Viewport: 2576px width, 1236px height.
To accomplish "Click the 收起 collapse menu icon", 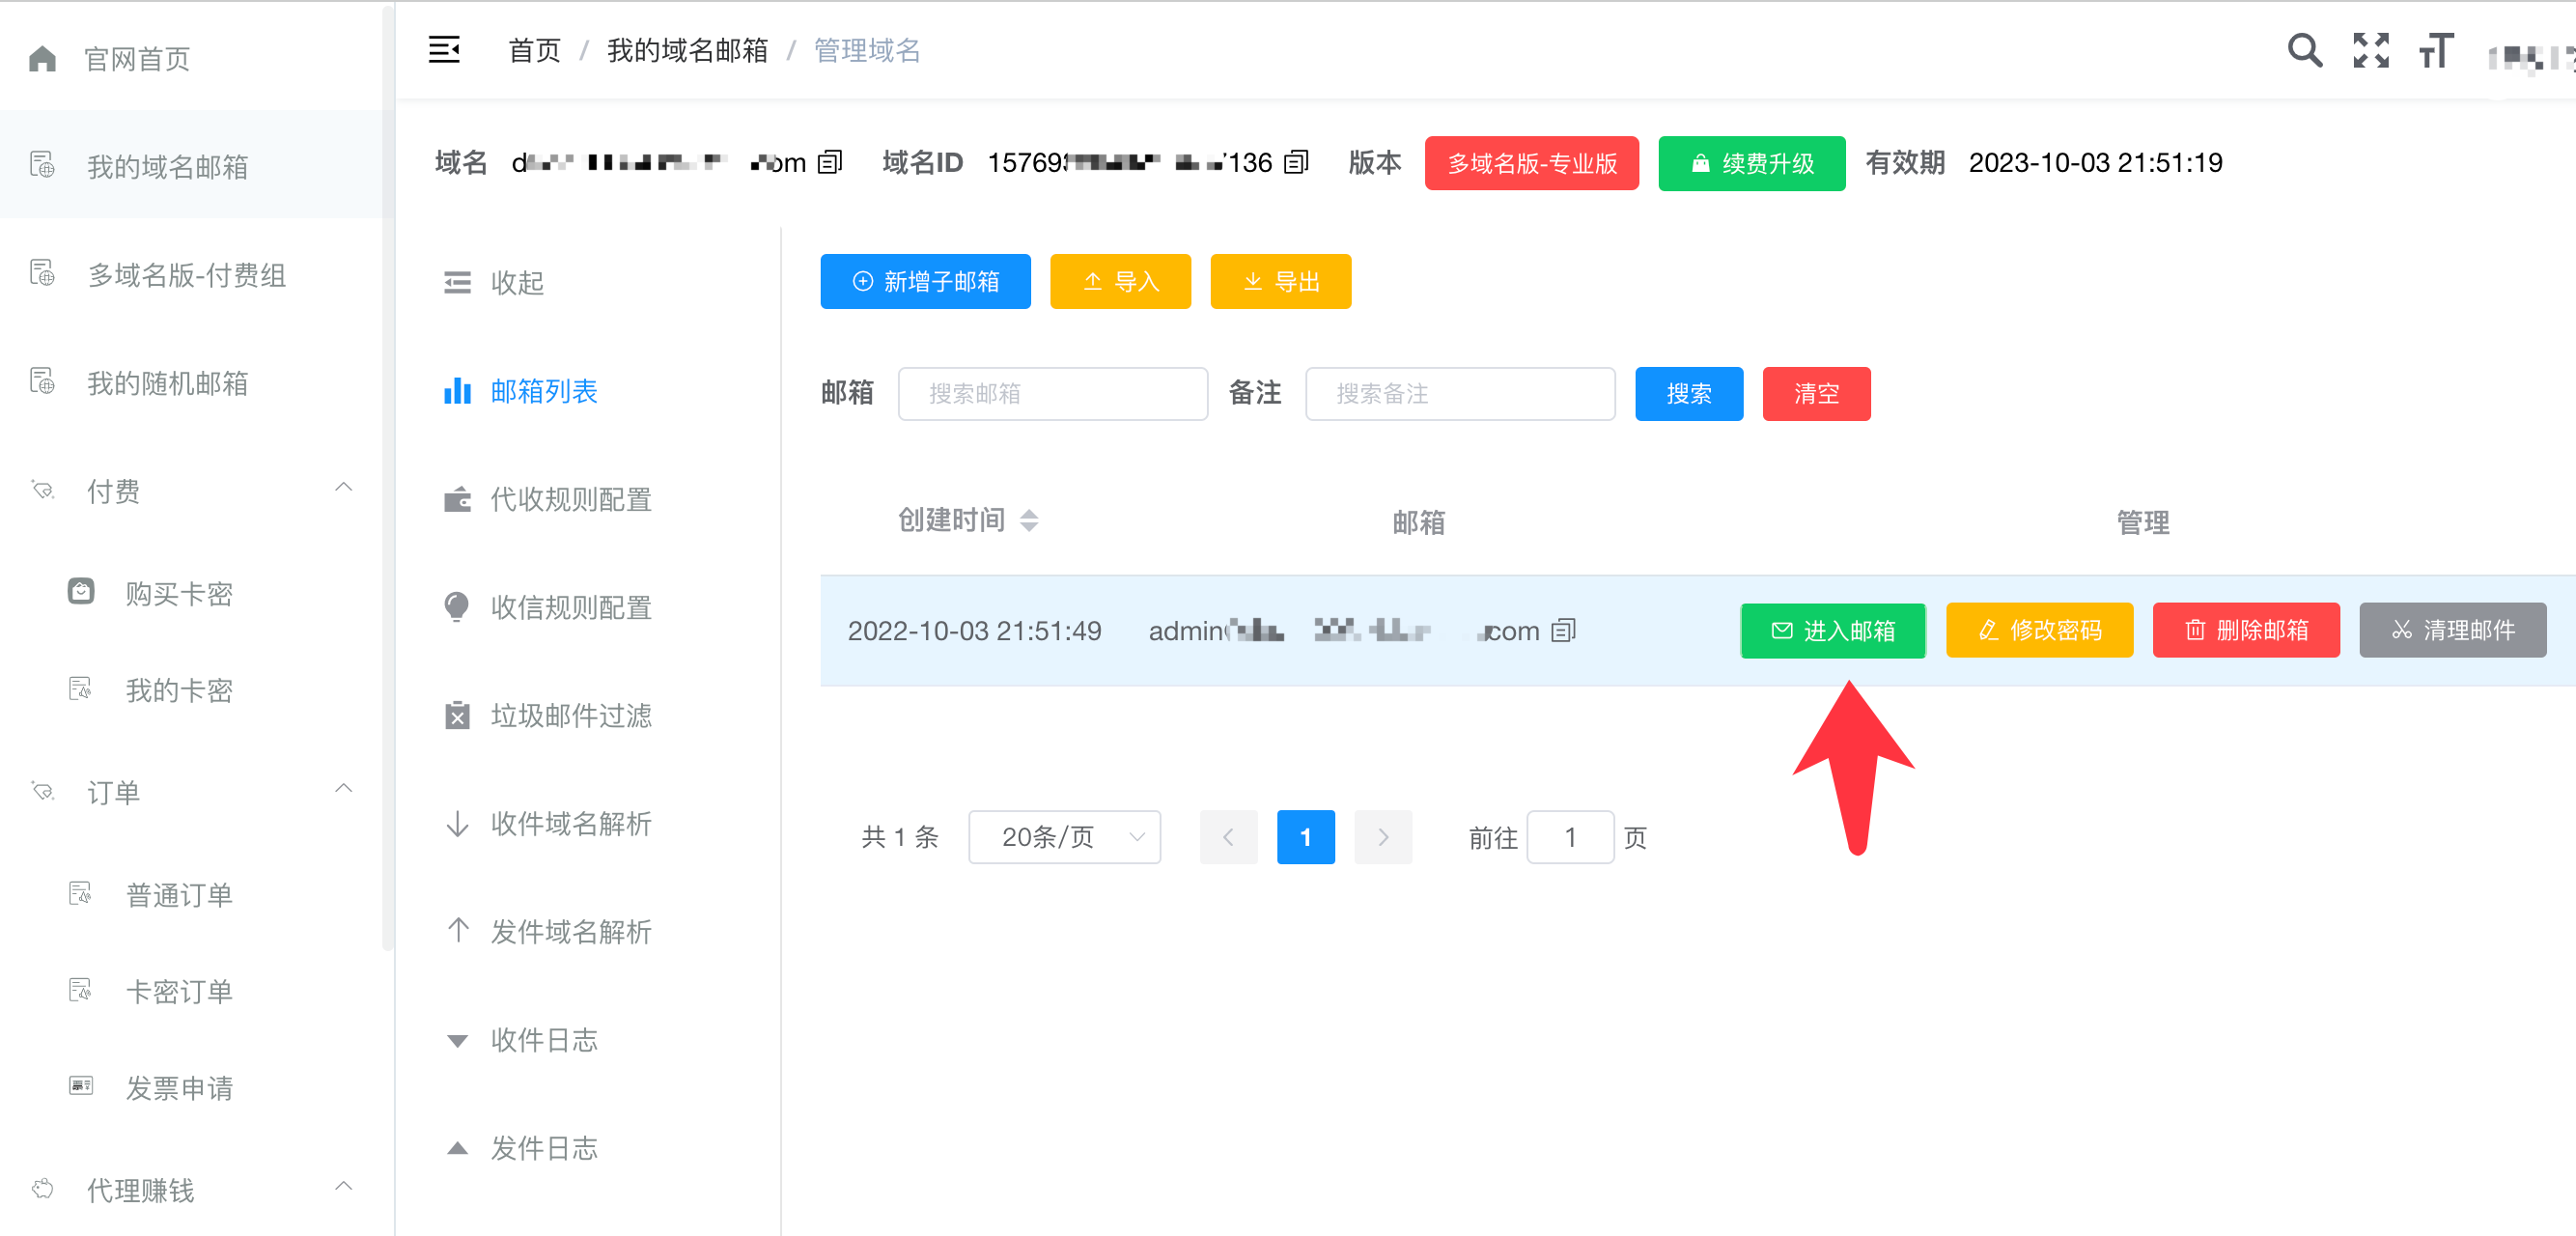I will click(457, 283).
